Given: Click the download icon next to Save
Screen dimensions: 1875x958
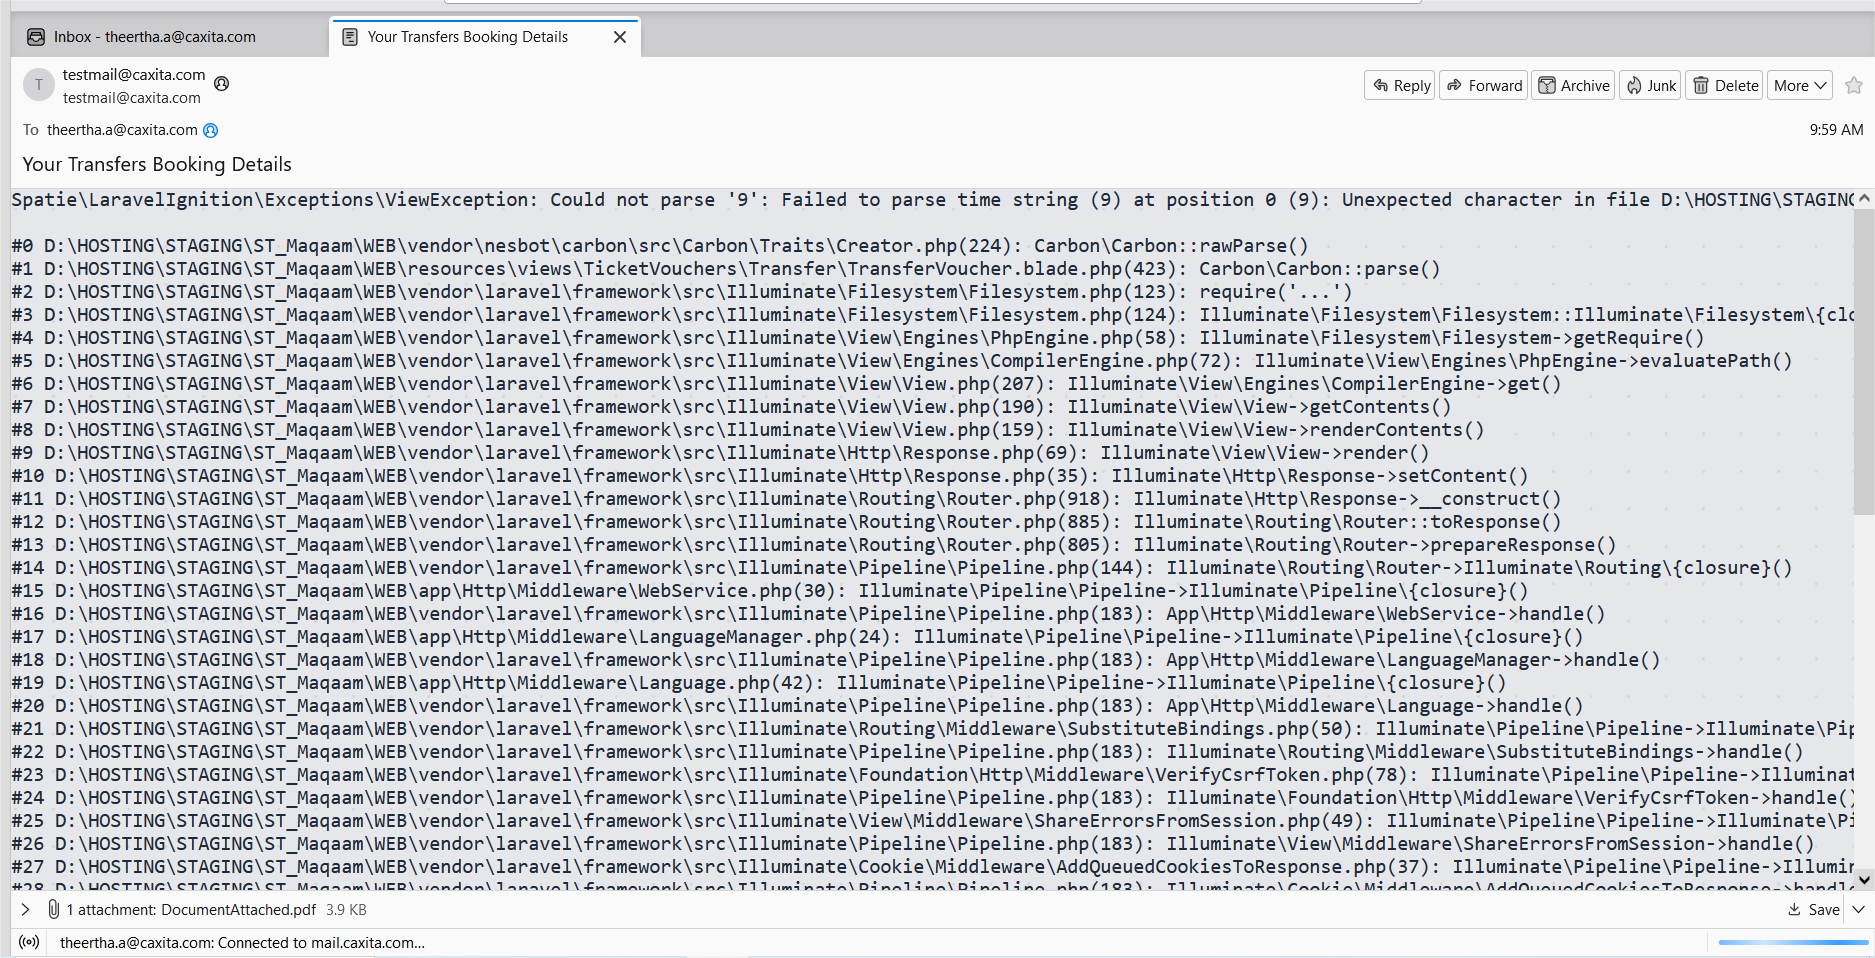Looking at the screenshot, I should (1794, 910).
